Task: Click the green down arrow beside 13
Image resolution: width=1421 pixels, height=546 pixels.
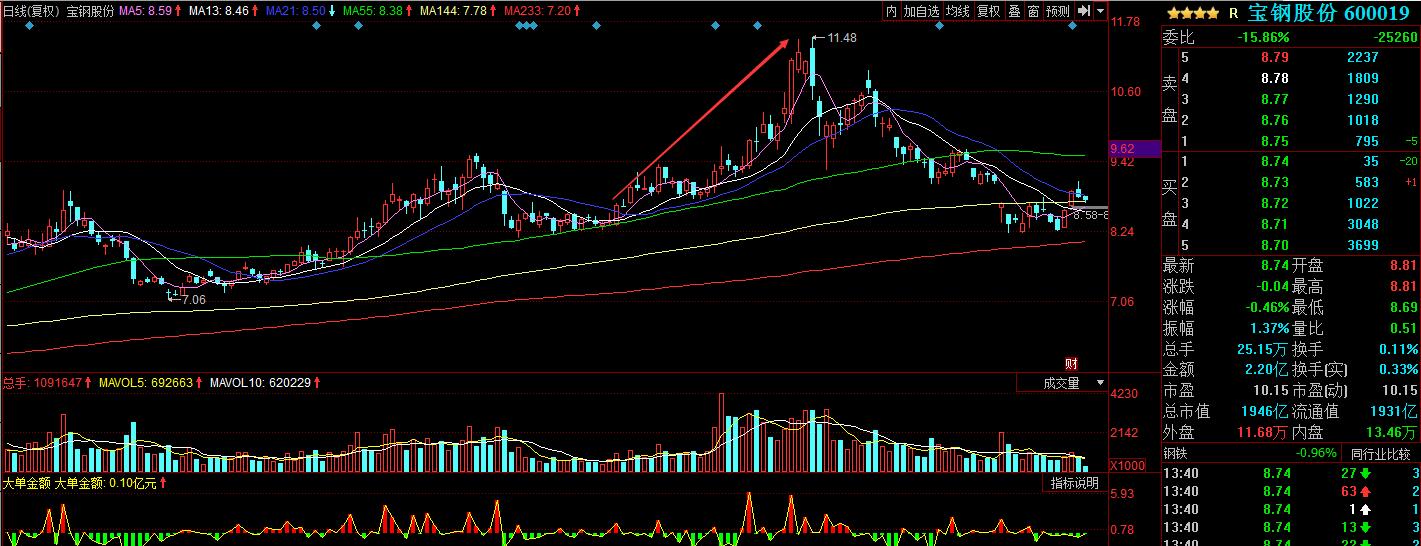Action: pyautogui.click(x=1364, y=527)
